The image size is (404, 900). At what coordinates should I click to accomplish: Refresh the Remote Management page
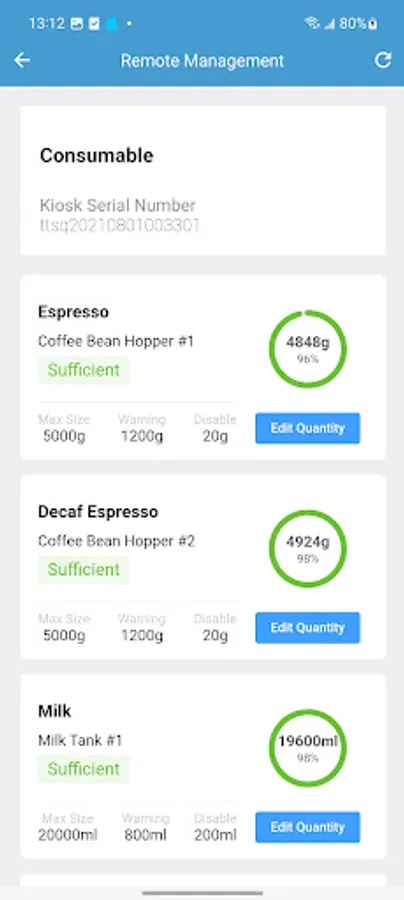coord(383,60)
